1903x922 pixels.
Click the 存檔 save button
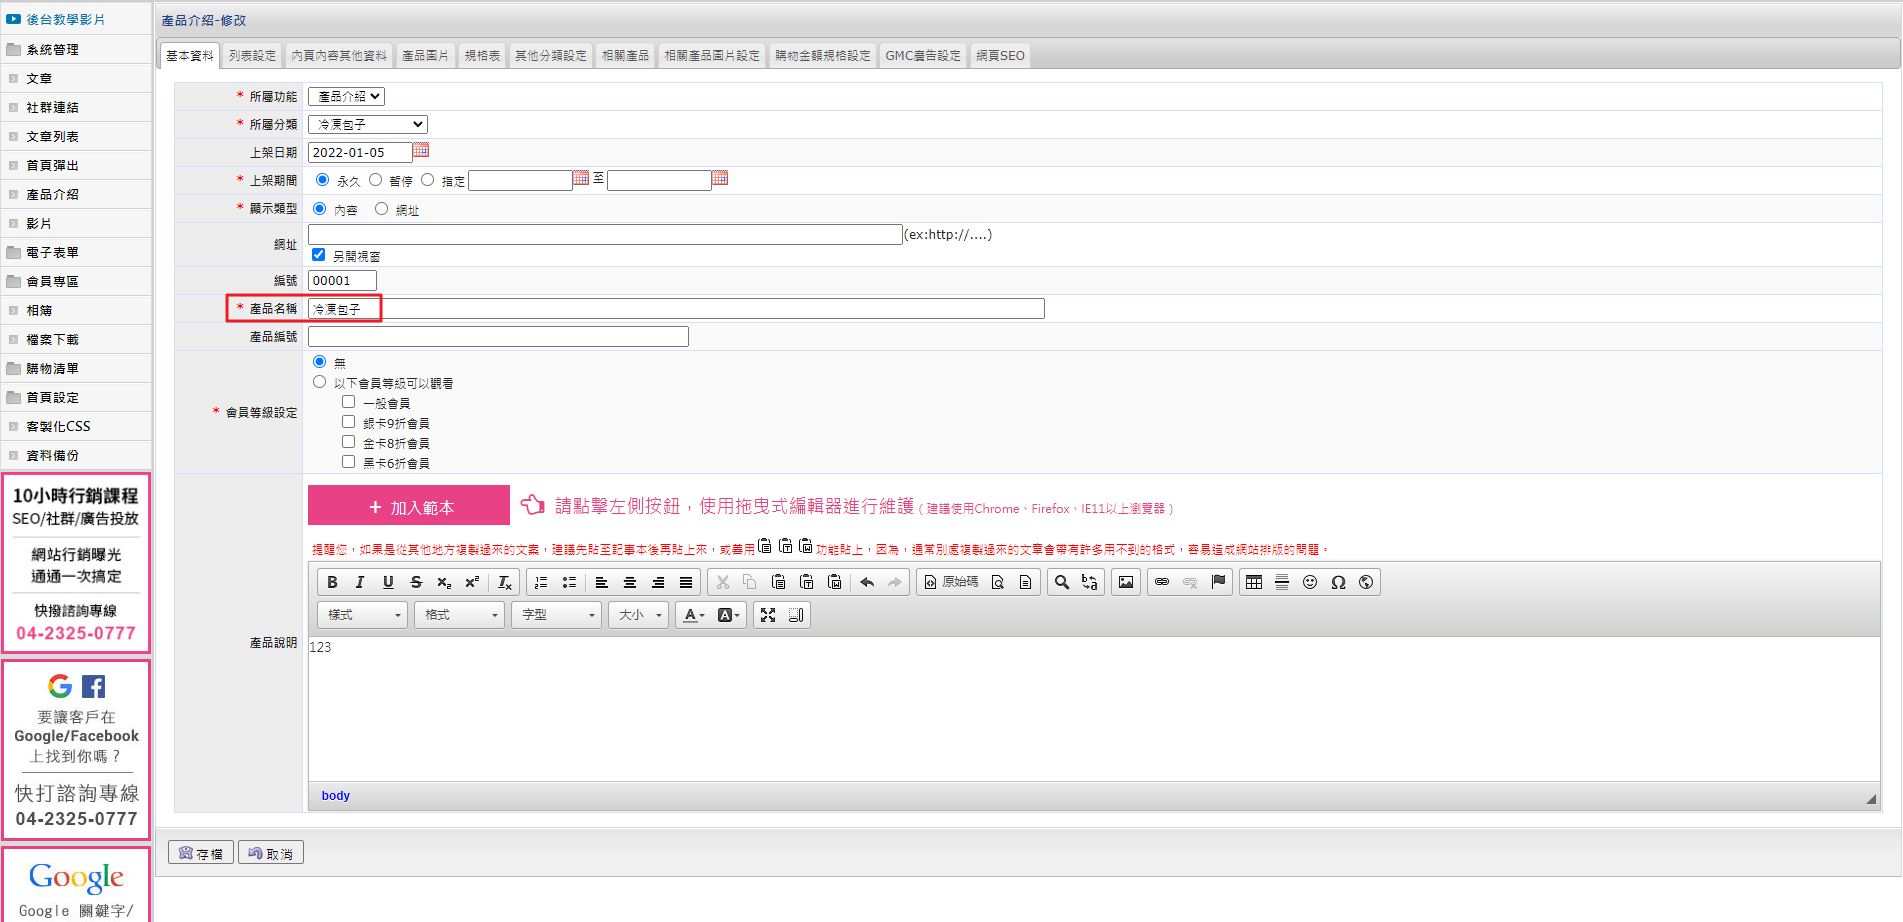click(x=201, y=853)
